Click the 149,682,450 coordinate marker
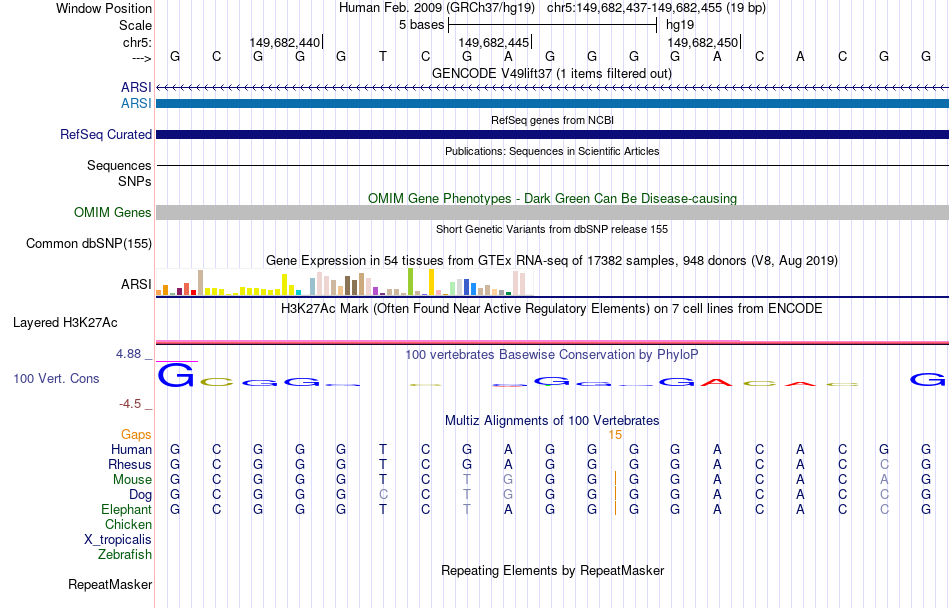This screenshot has height=608, width=950. click(x=703, y=42)
